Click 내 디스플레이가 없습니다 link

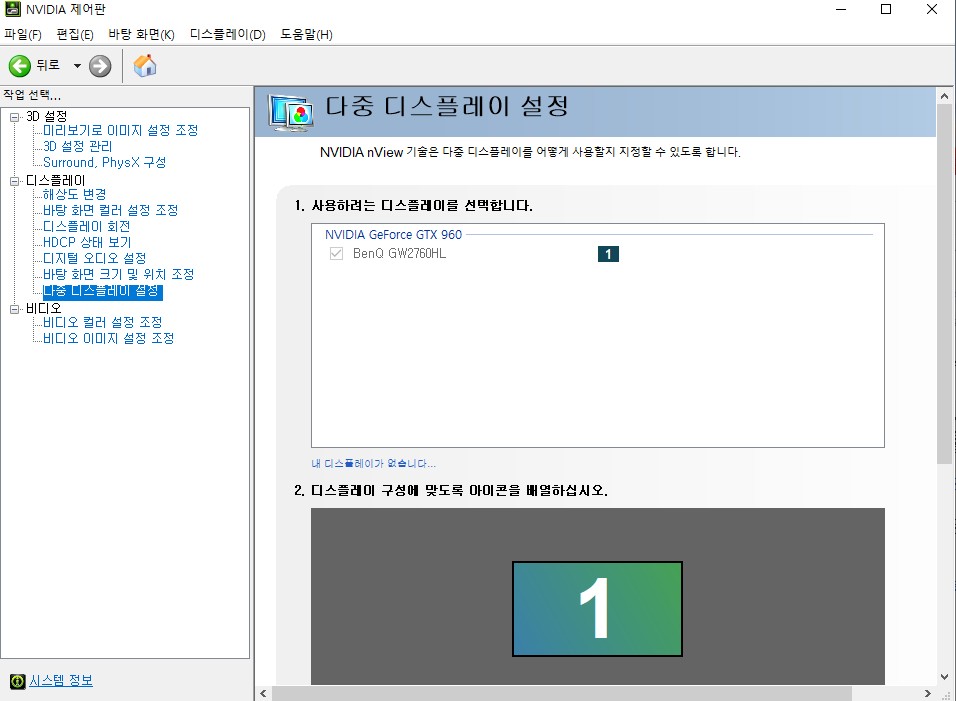click(373, 463)
